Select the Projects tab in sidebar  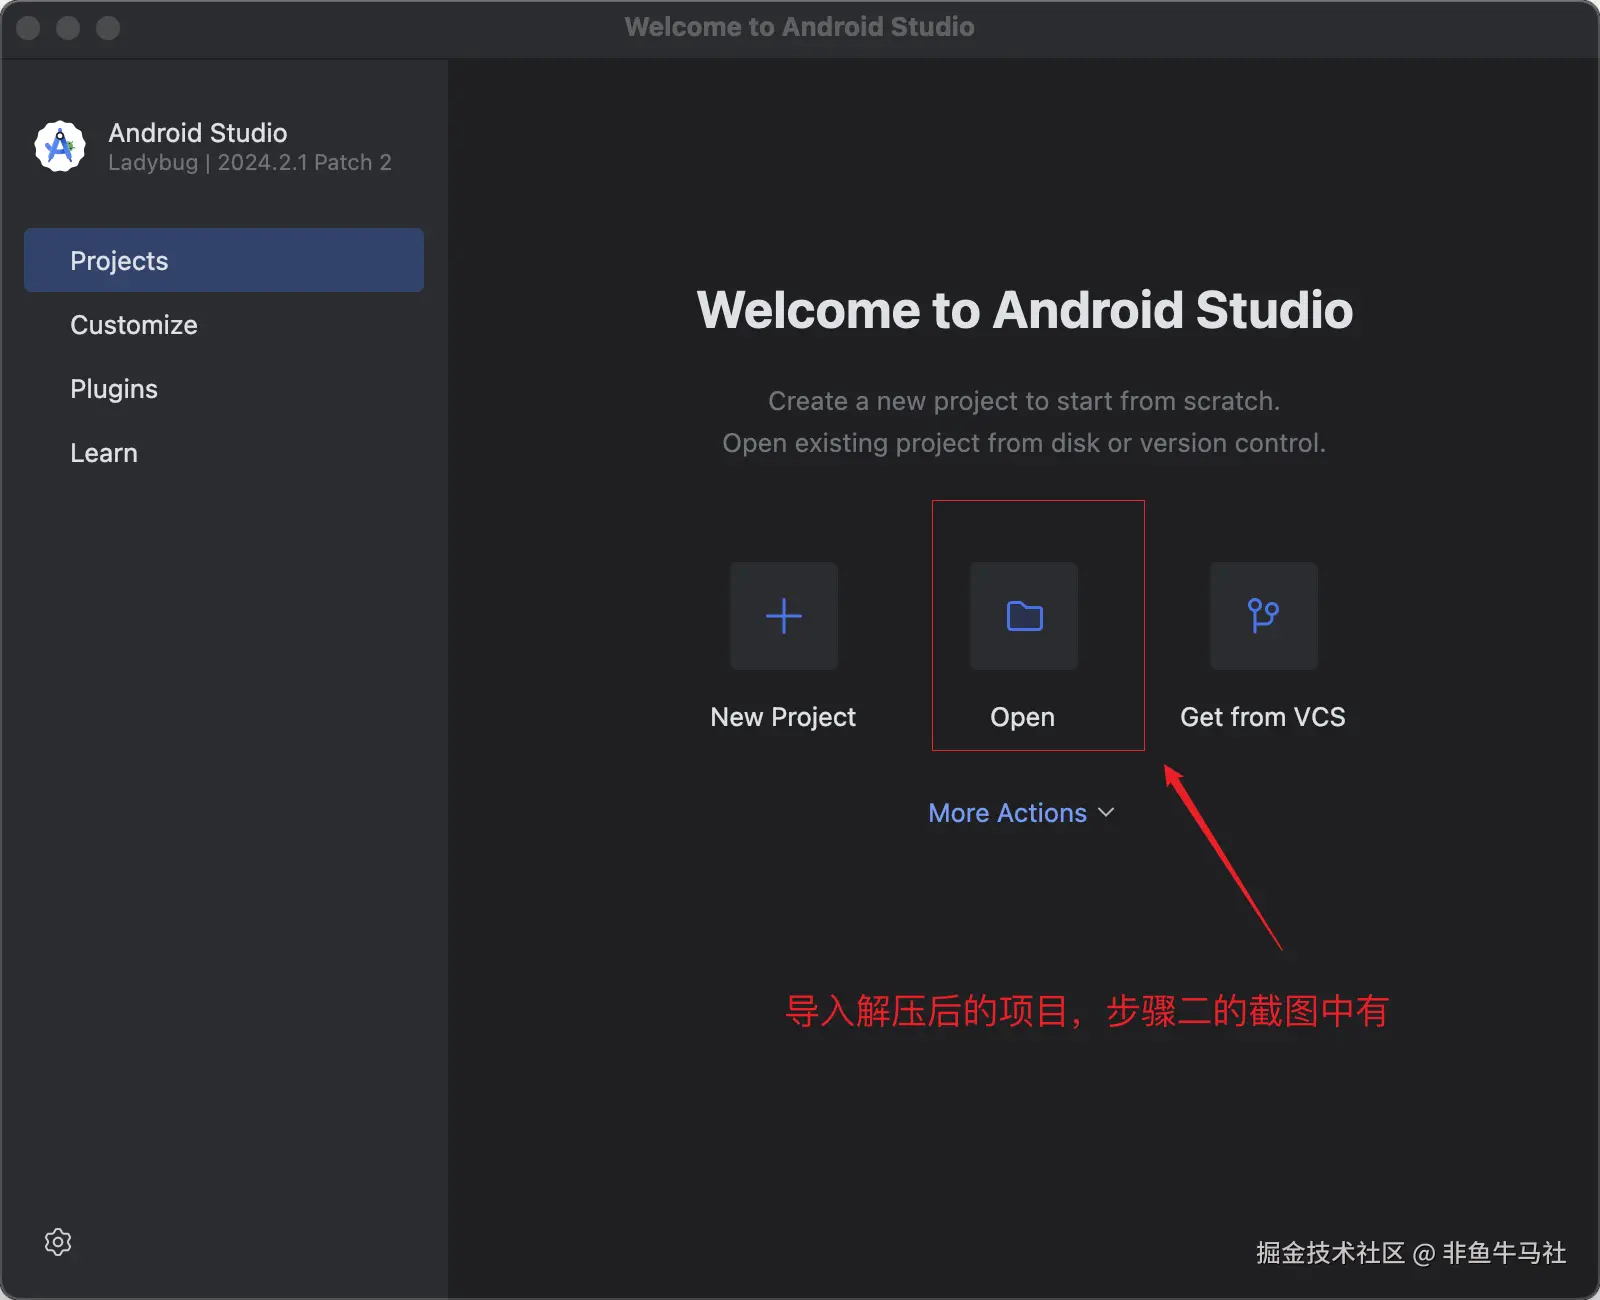coord(224,260)
